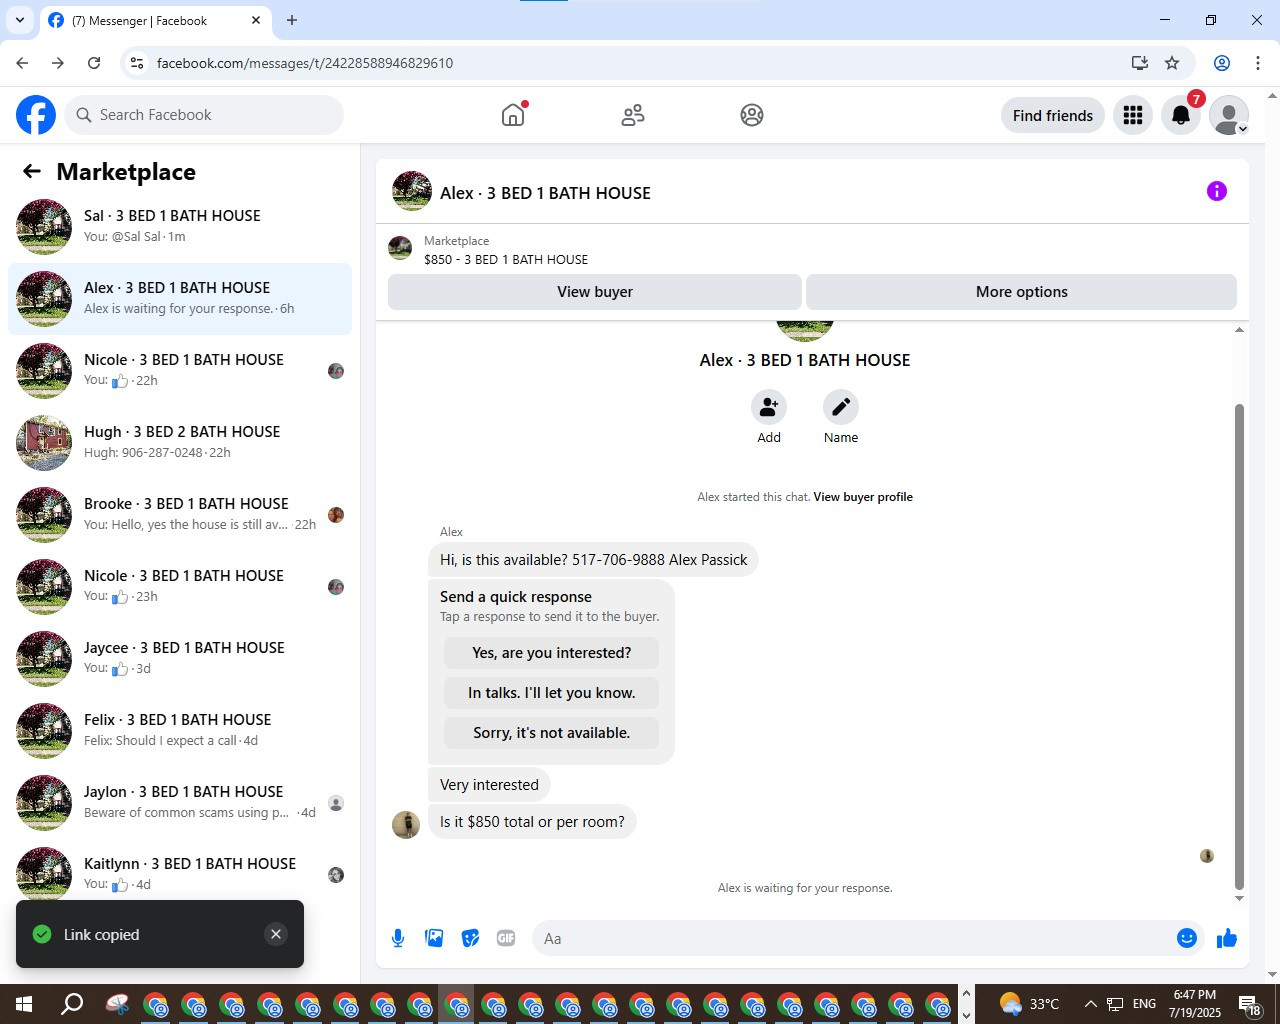Send a voice clip with microphone icon
The height and width of the screenshot is (1024, 1280).
point(398,938)
